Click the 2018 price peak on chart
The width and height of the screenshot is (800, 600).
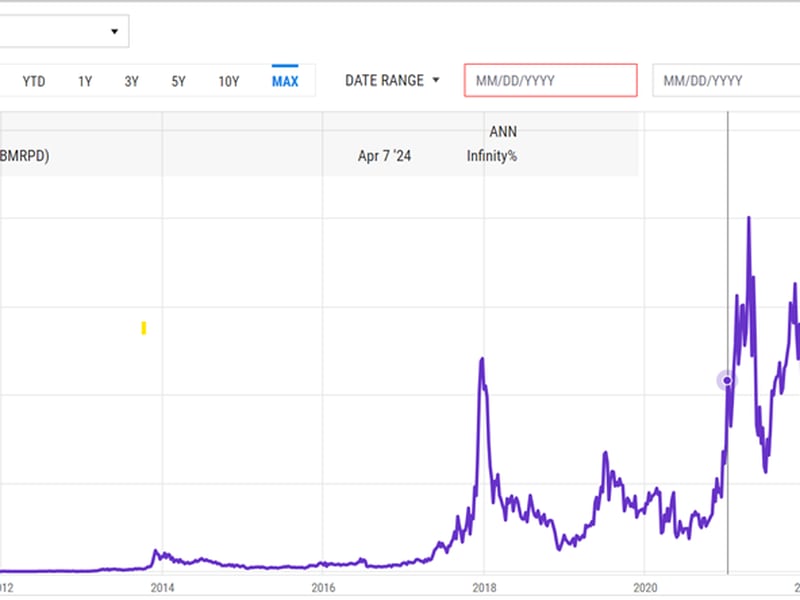[x=482, y=359]
